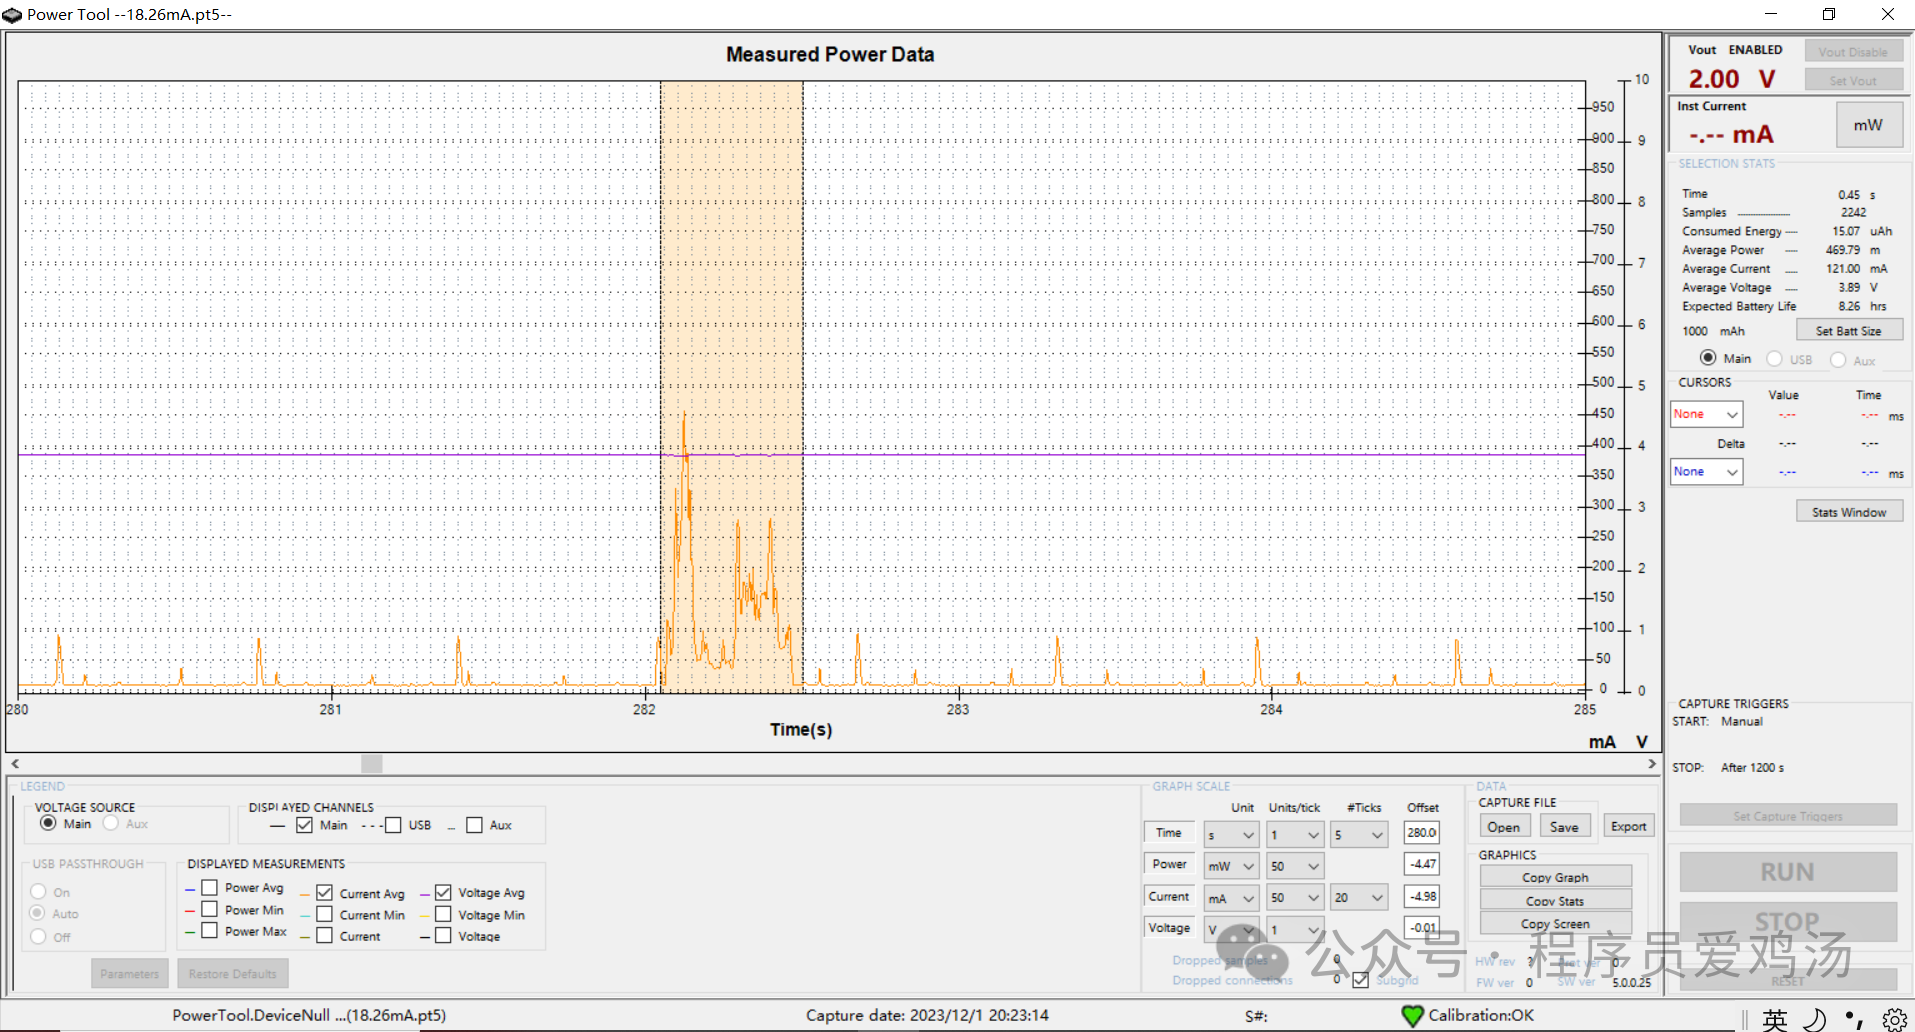Click the Copy Screen button

(1555, 923)
